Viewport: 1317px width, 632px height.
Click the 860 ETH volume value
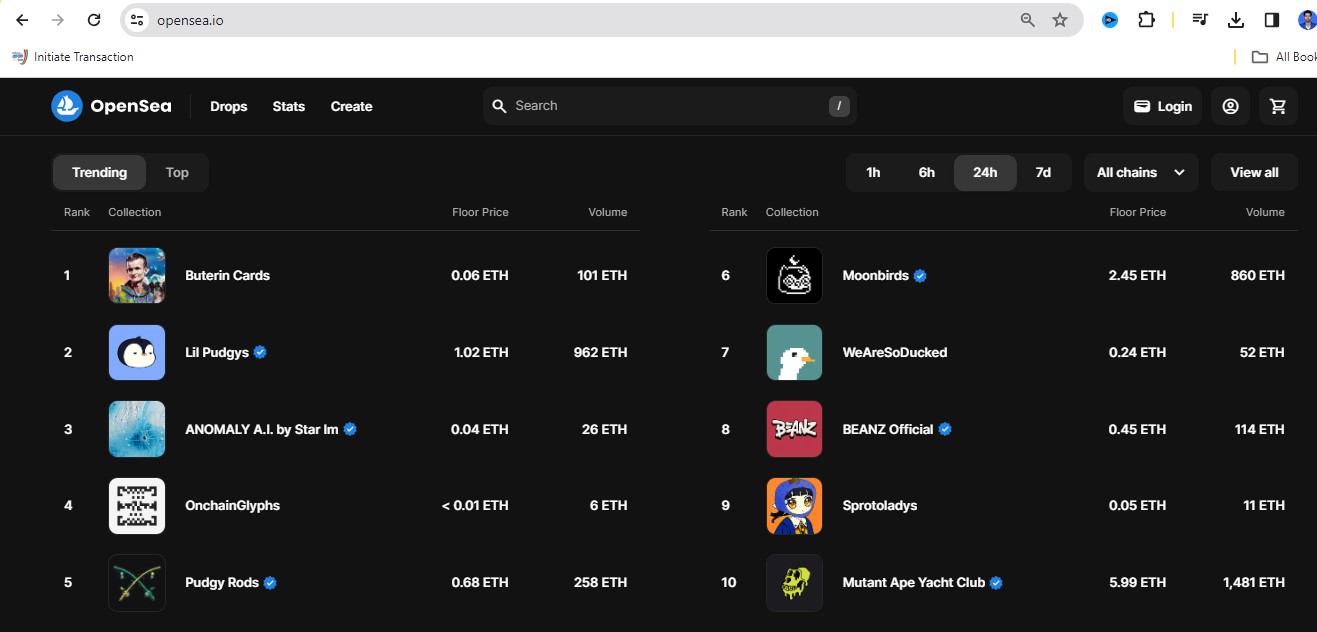(x=1257, y=275)
